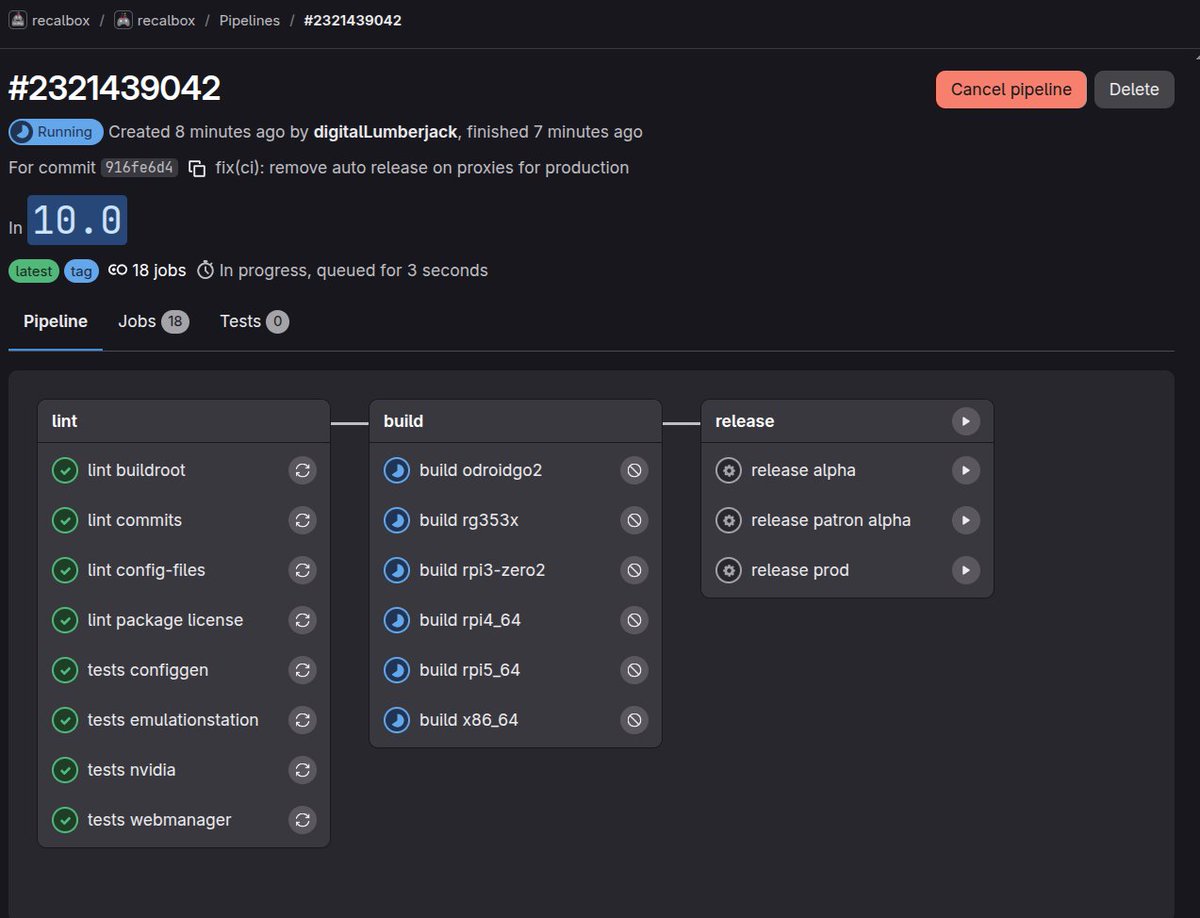The image size is (1200, 918).
Task: Click pipeline #2321439042 in breadcrumb
Action: [x=353, y=20]
